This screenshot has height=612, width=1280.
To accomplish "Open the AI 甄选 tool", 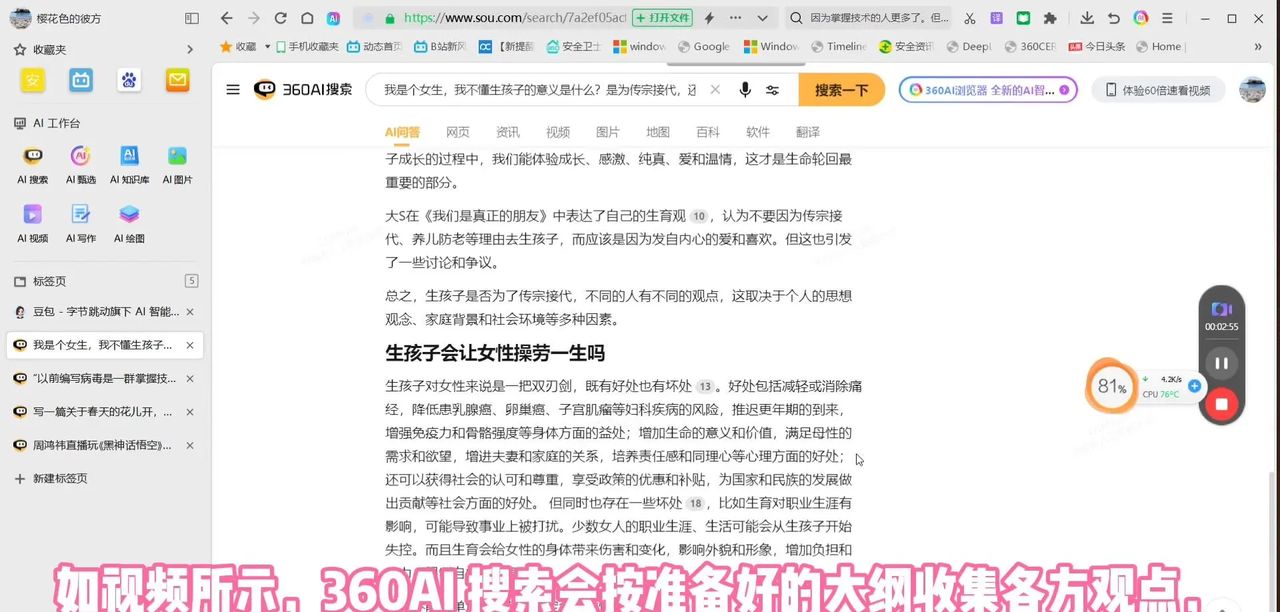I will click(81, 154).
